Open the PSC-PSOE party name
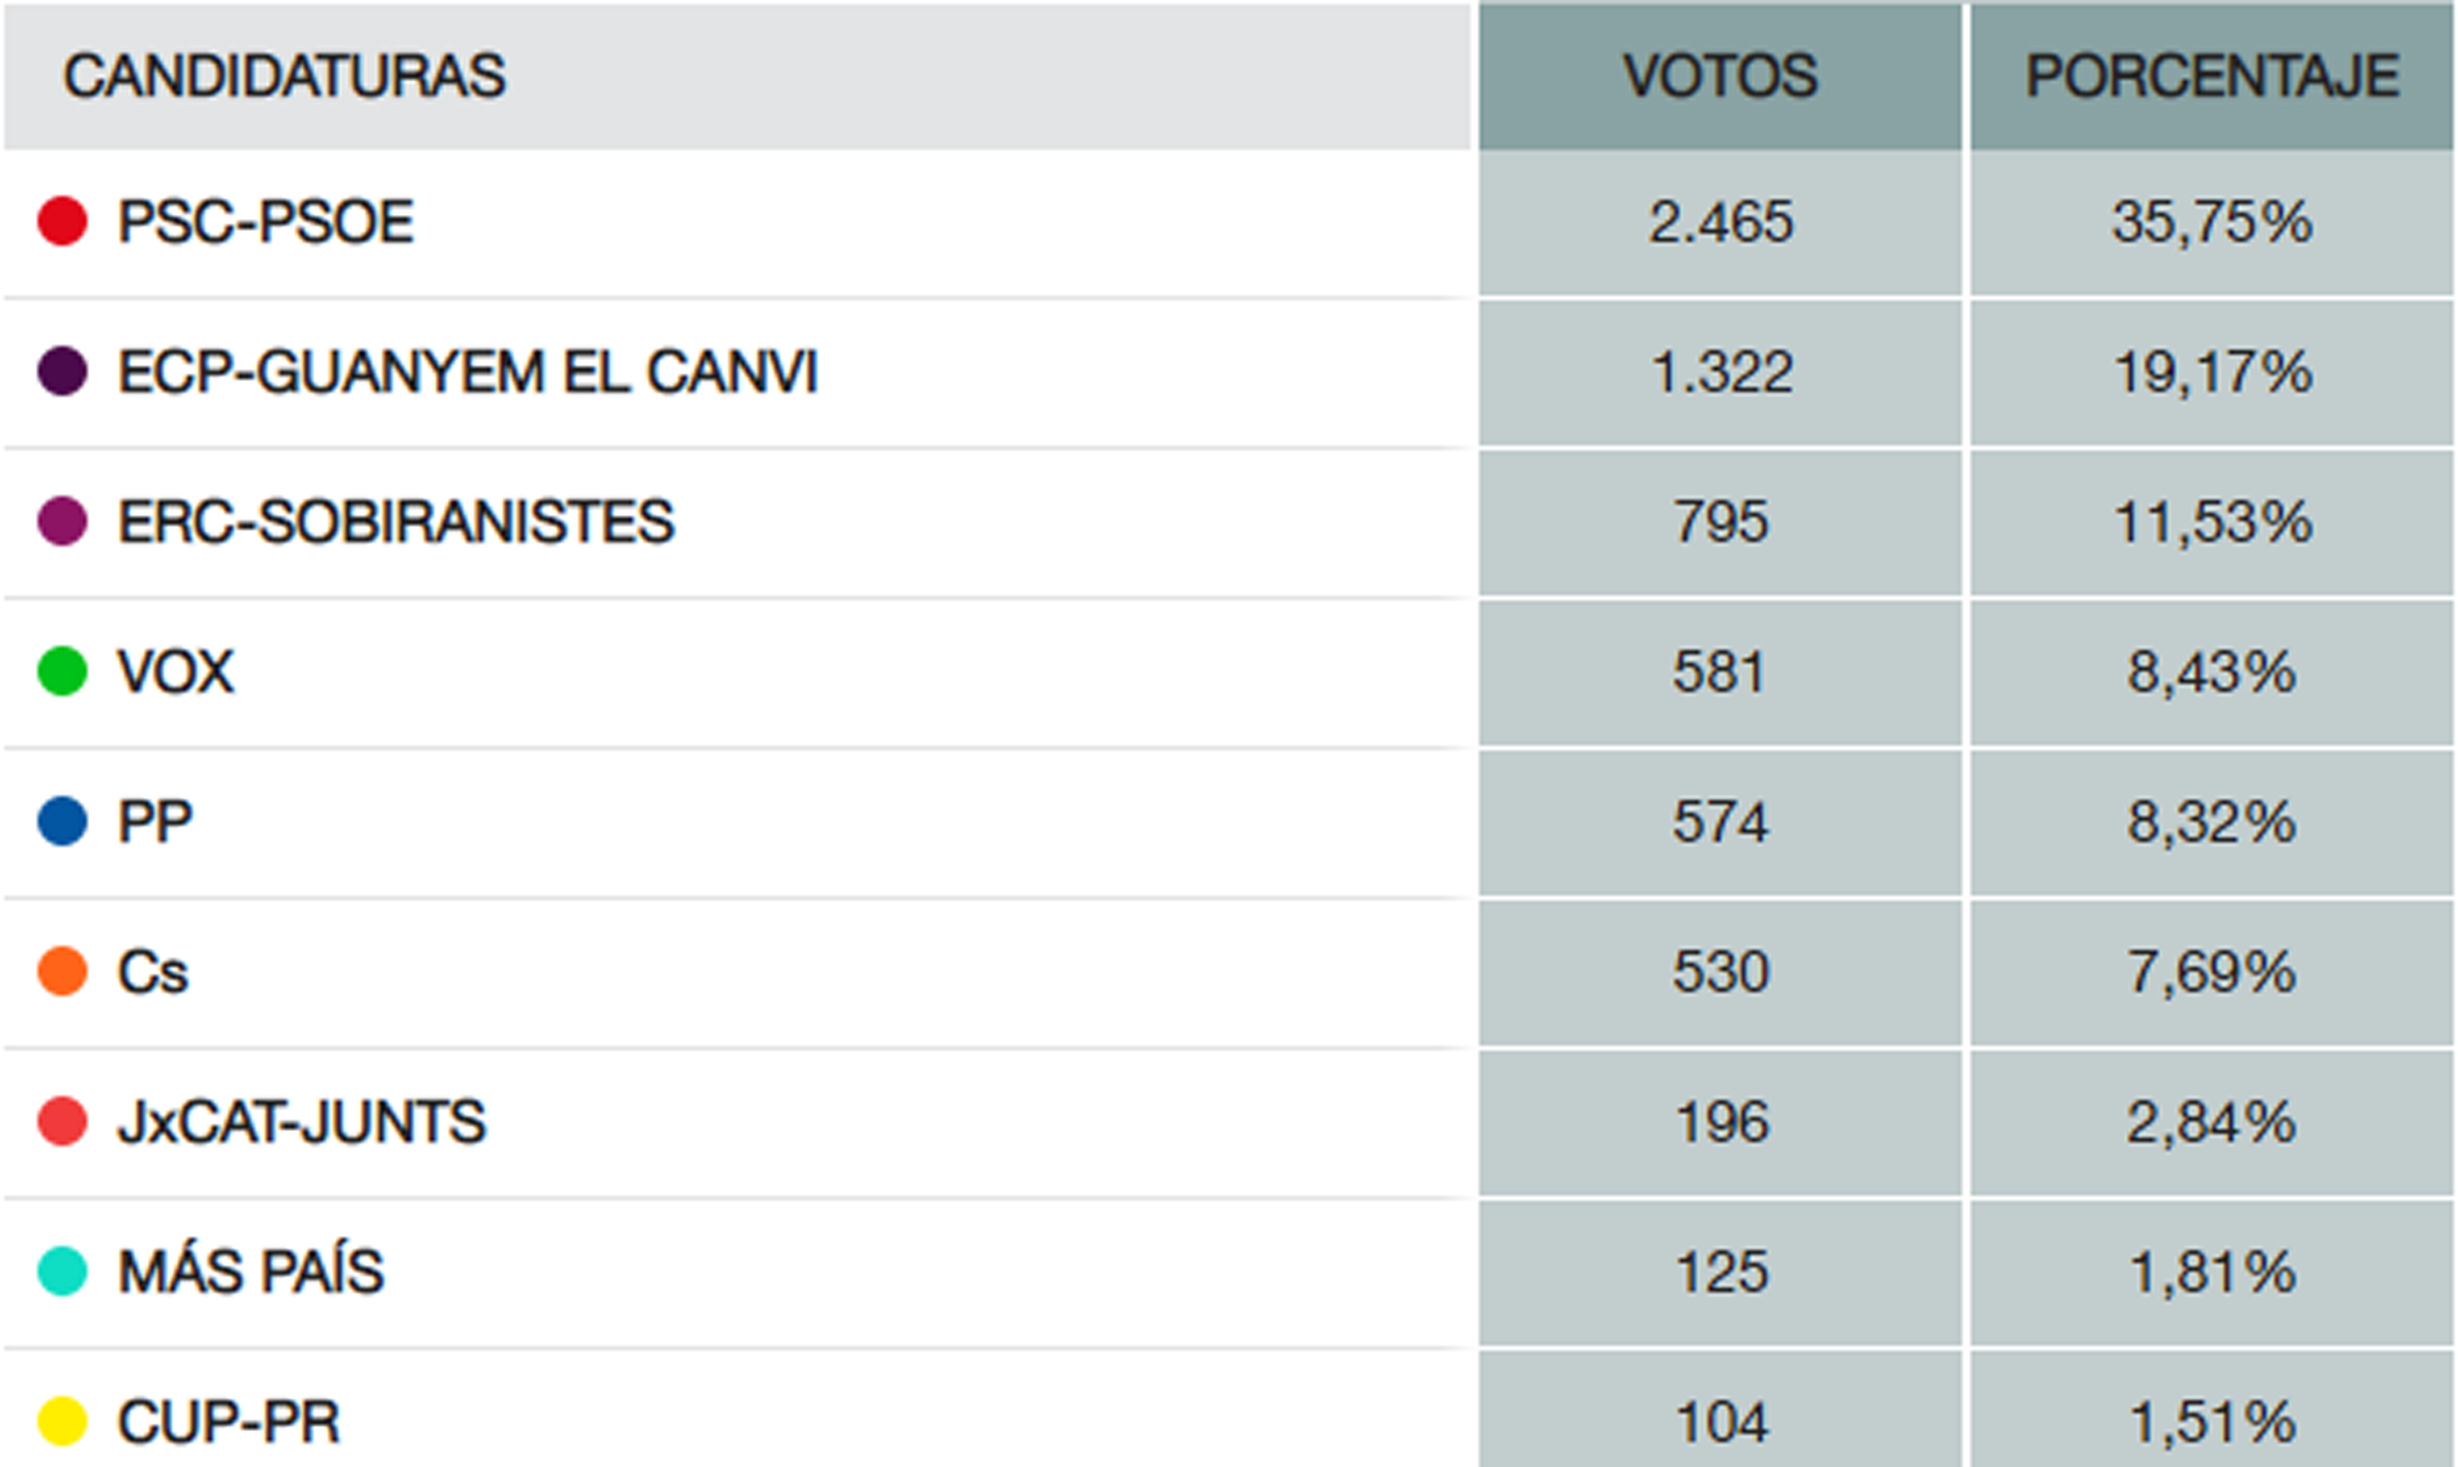Image resolution: width=2458 pixels, height=1467 pixels. click(265, 221)
